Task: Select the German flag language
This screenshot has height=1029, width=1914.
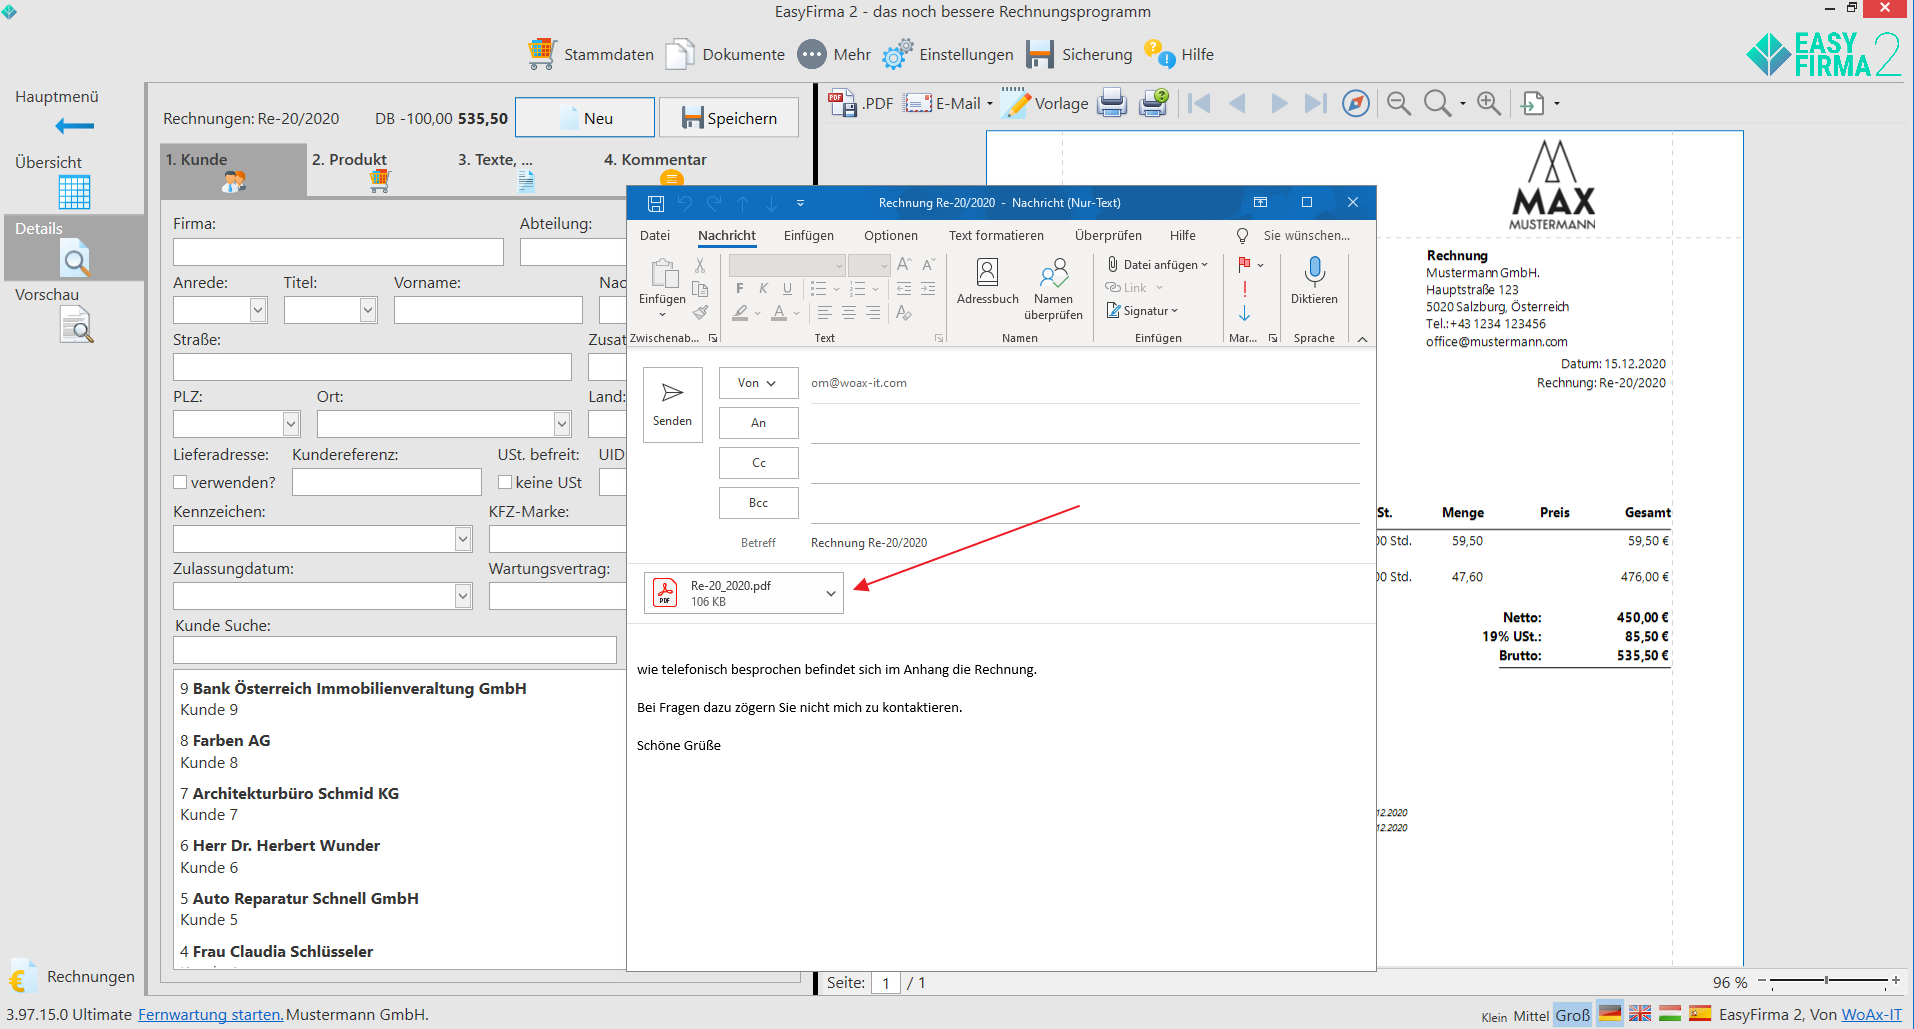Action: click(1610, 1013)
